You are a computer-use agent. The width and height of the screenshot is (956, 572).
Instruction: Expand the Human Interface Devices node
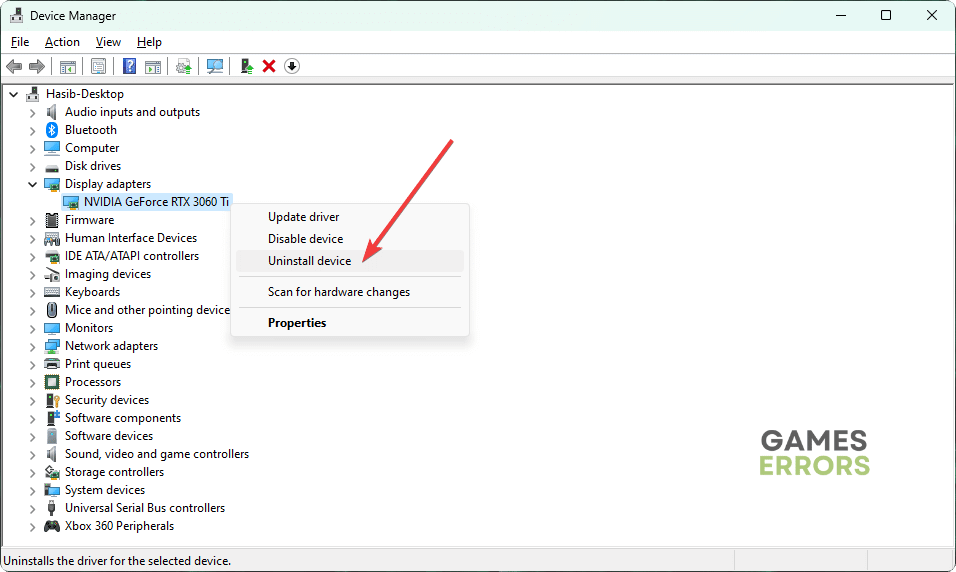pyautogui.click(x=32, y=238)
